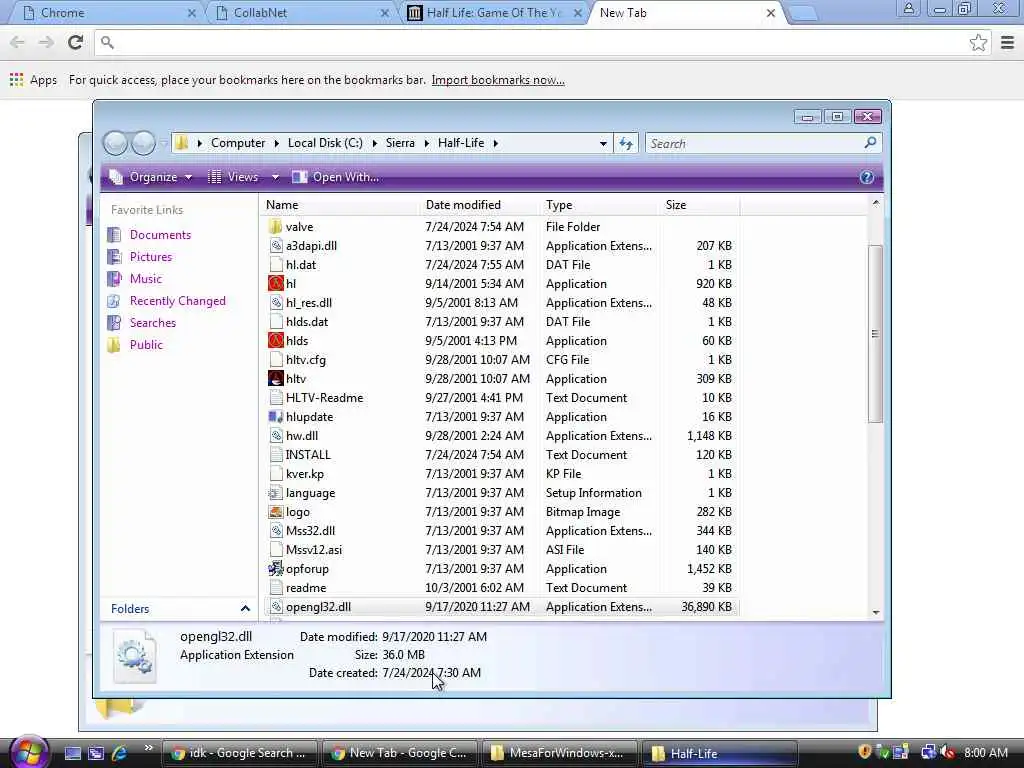The width and height of the screenshot is (1024, 768).
Task: Click Show Desktop quick launch icon
Action: [x=72, y=753]
